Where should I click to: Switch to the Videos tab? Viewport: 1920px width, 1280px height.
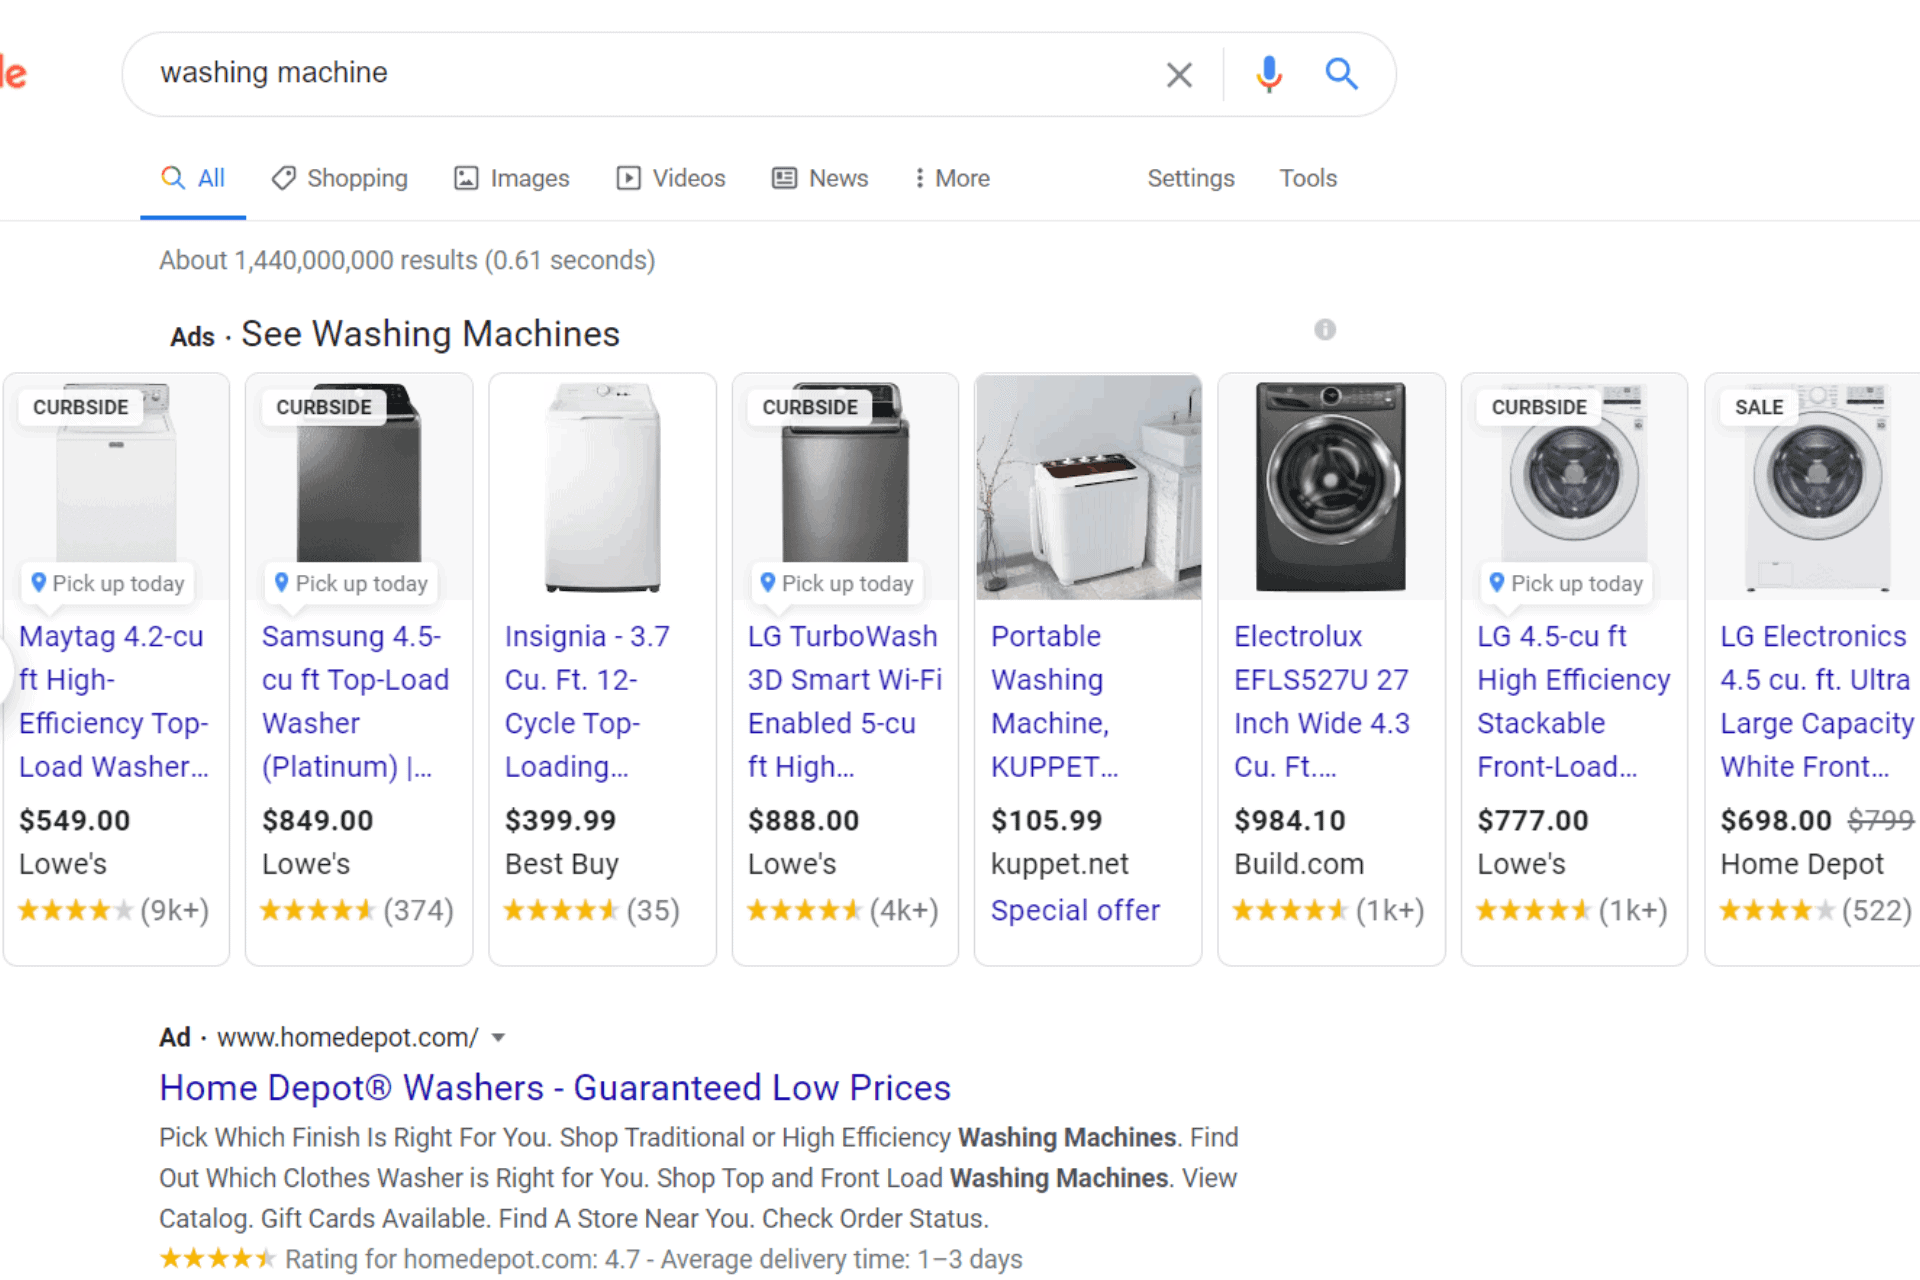[x=671, y=178]
